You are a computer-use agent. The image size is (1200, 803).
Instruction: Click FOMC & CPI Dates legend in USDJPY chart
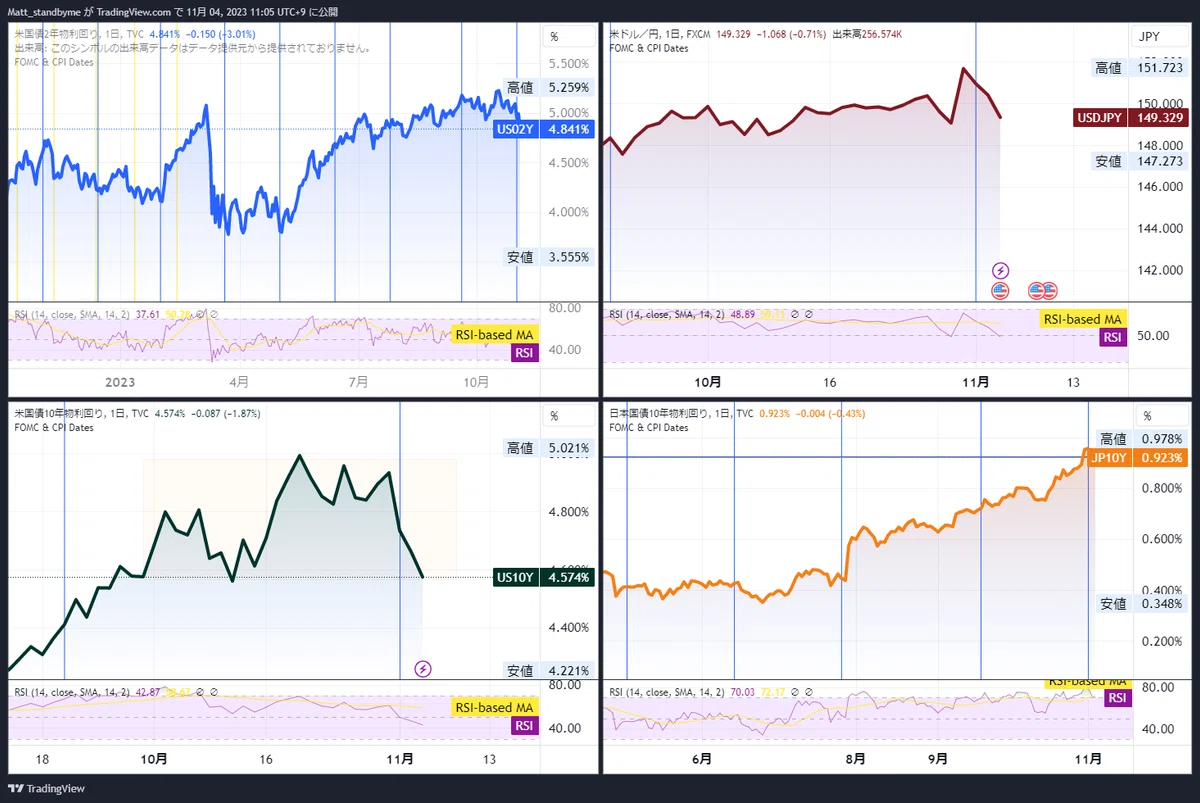(x=648, y=48)
